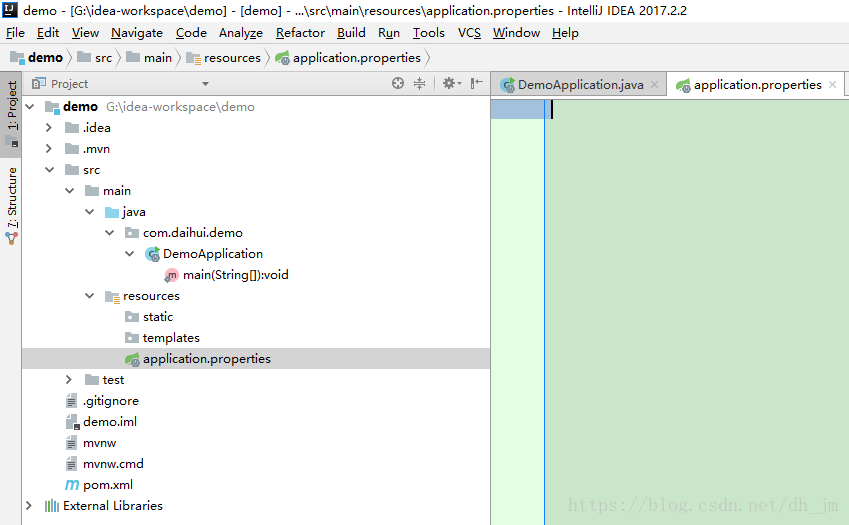Collapse the src folder
849x525 pixels.
(50, 170)
